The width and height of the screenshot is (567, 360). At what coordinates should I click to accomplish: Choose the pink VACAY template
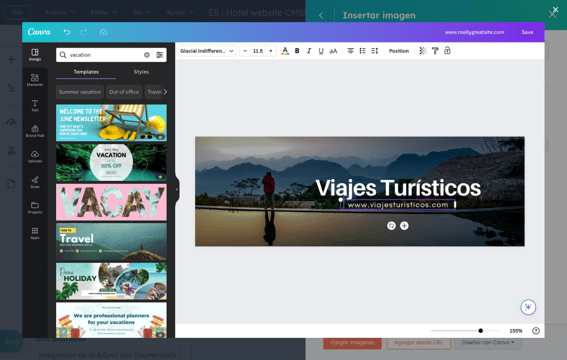point(111,202)
